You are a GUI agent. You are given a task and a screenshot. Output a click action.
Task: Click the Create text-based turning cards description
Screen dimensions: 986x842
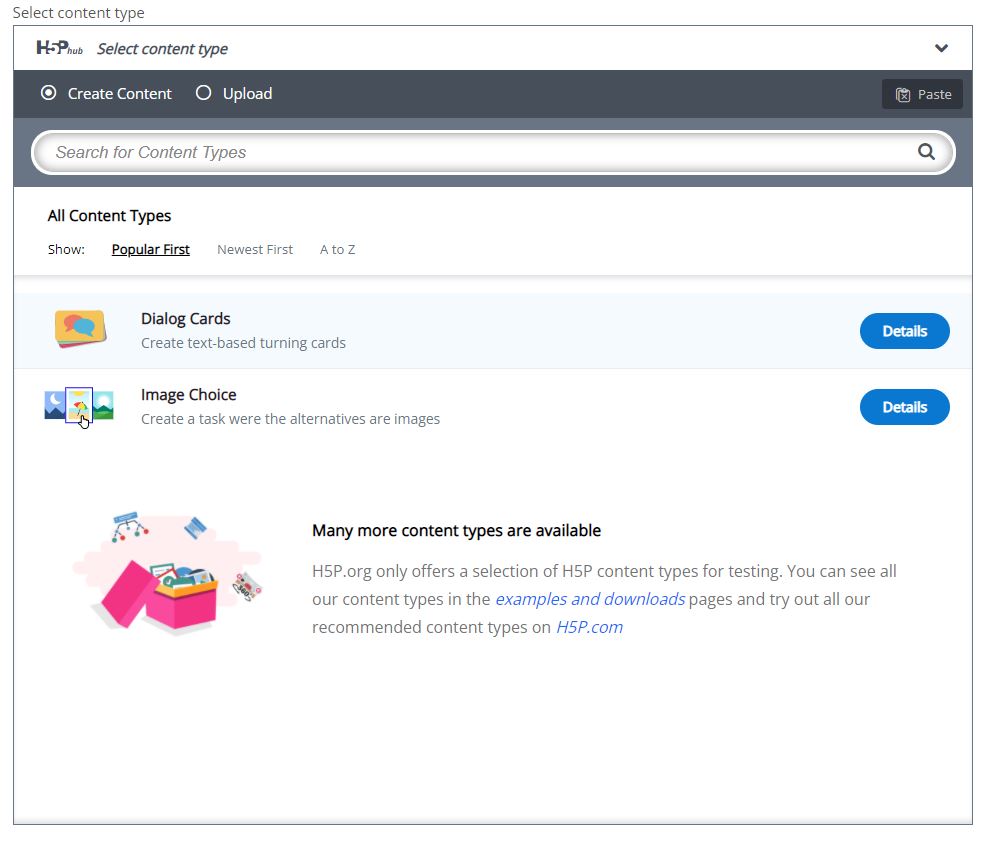coord(243,343)
